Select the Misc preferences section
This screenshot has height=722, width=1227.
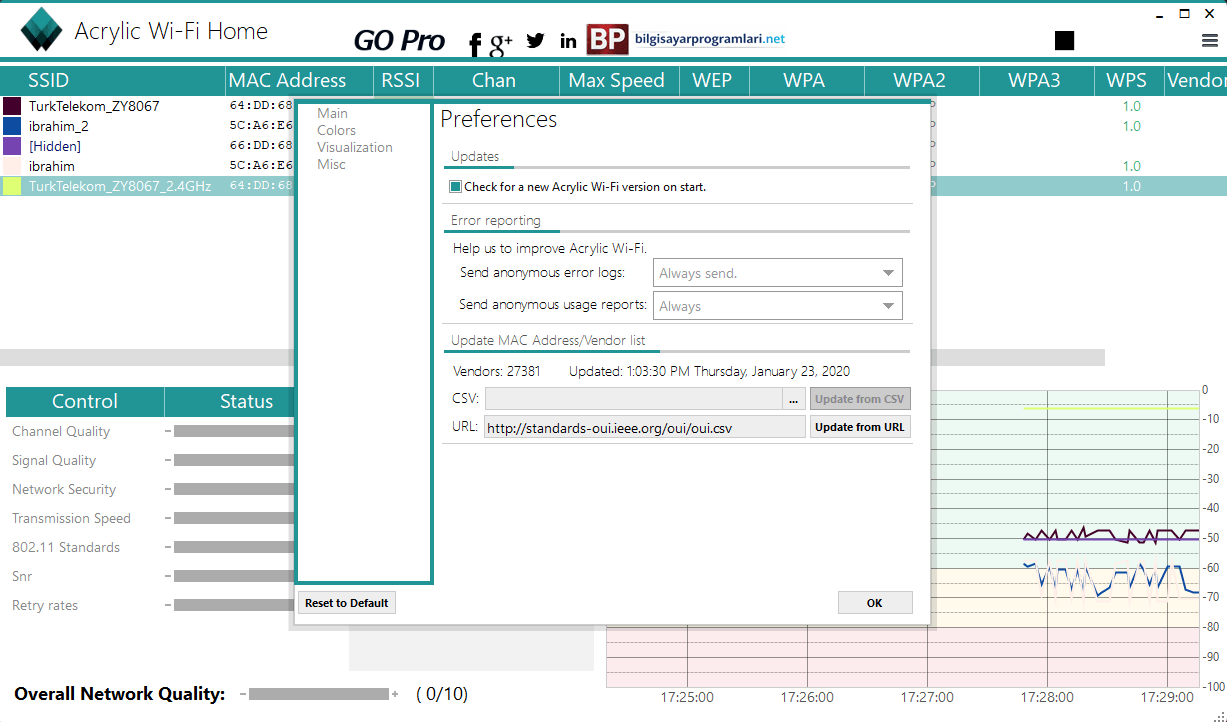[x=331, y=164]
